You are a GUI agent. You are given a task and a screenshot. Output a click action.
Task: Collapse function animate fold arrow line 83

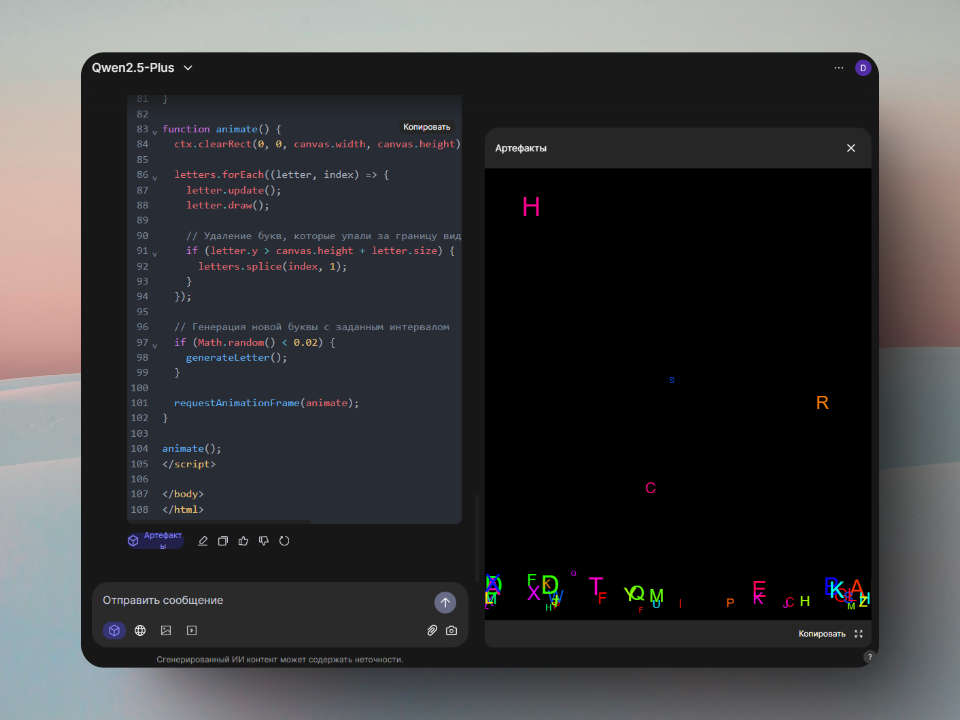[x=154, y=131]
